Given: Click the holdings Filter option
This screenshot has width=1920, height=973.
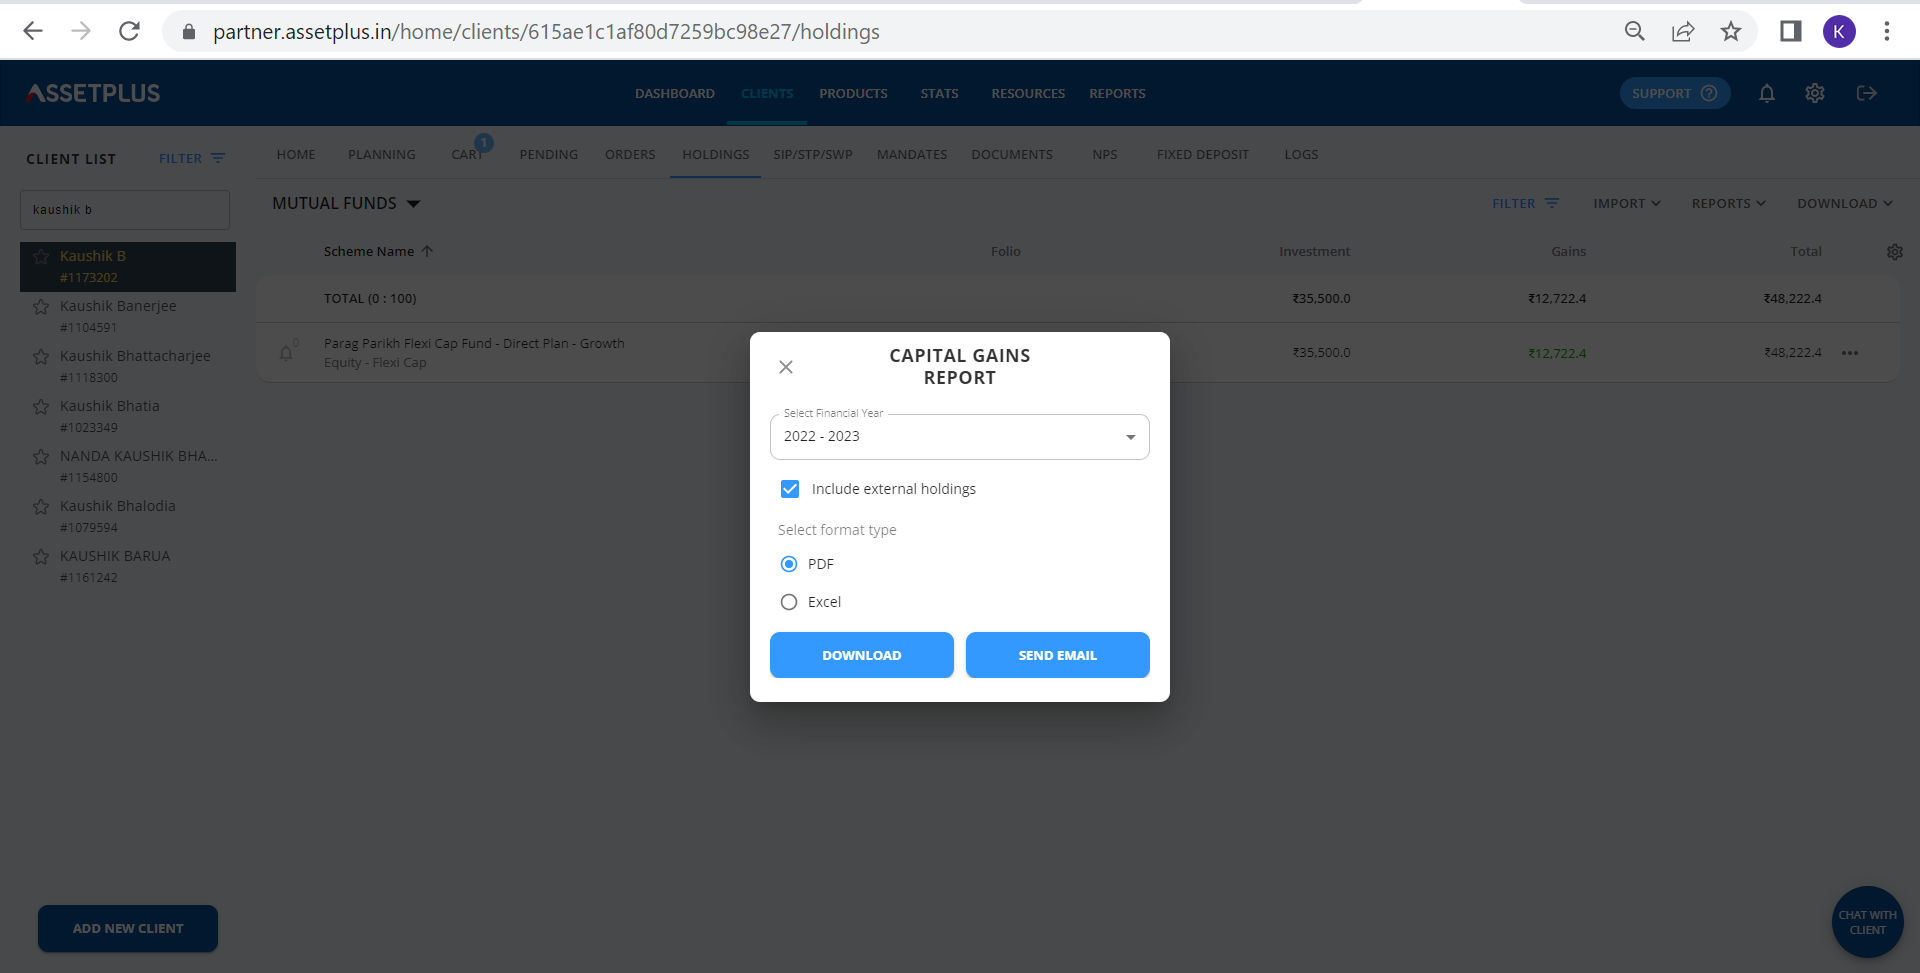Looking at the screenshot, I should coord(1525,203).
